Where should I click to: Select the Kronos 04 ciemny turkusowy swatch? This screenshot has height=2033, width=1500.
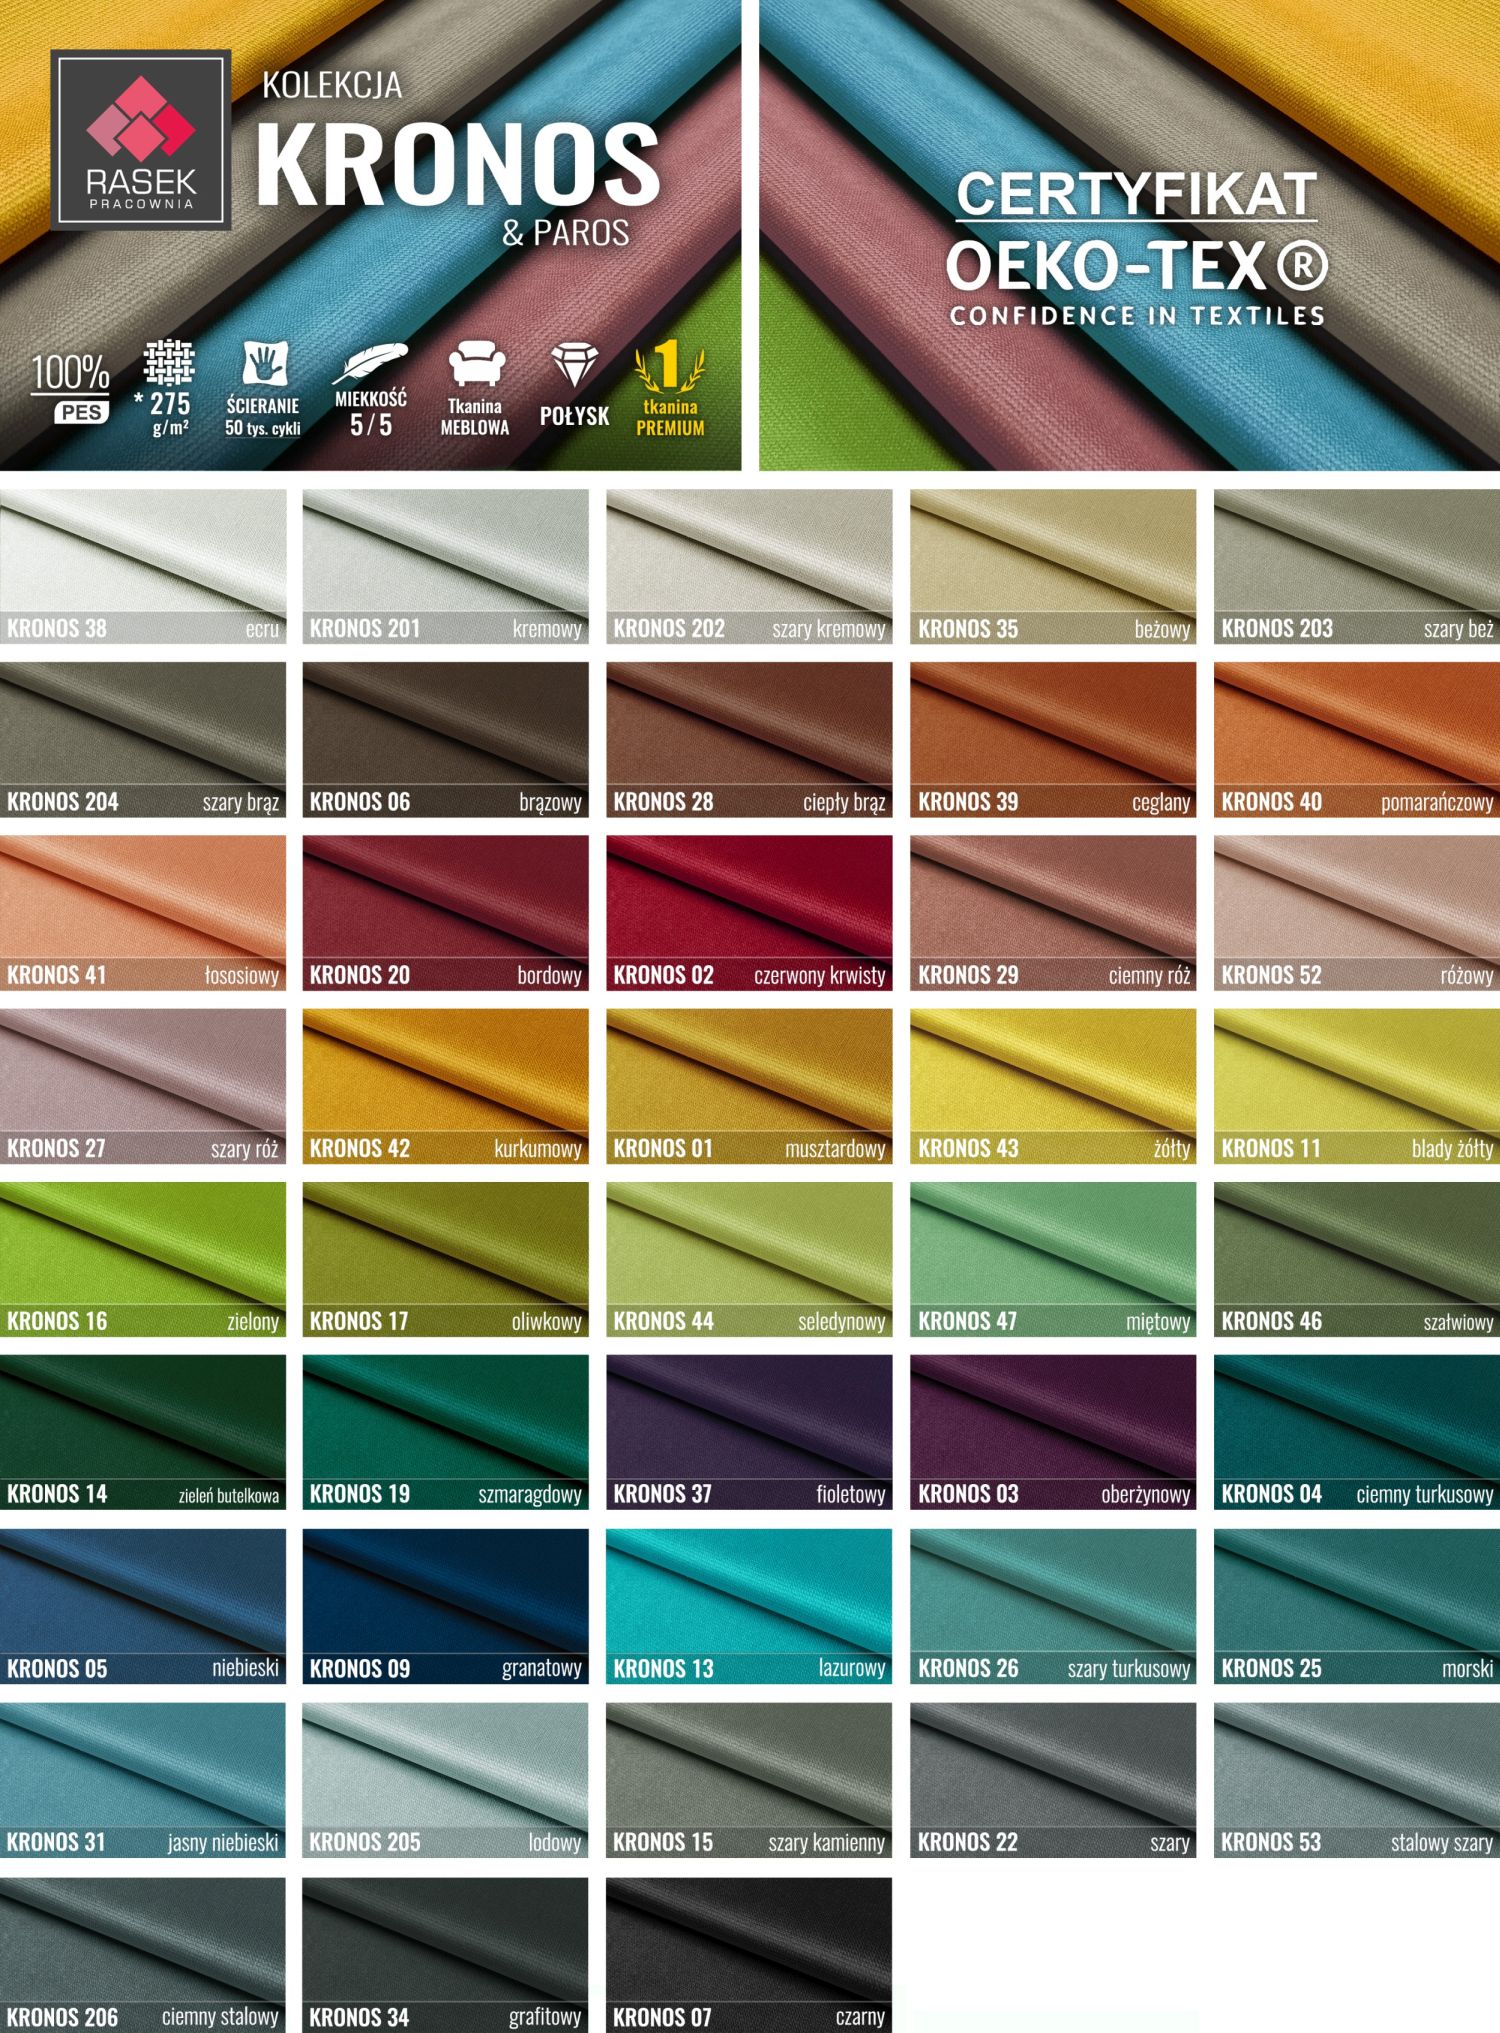point(1357,1433)
